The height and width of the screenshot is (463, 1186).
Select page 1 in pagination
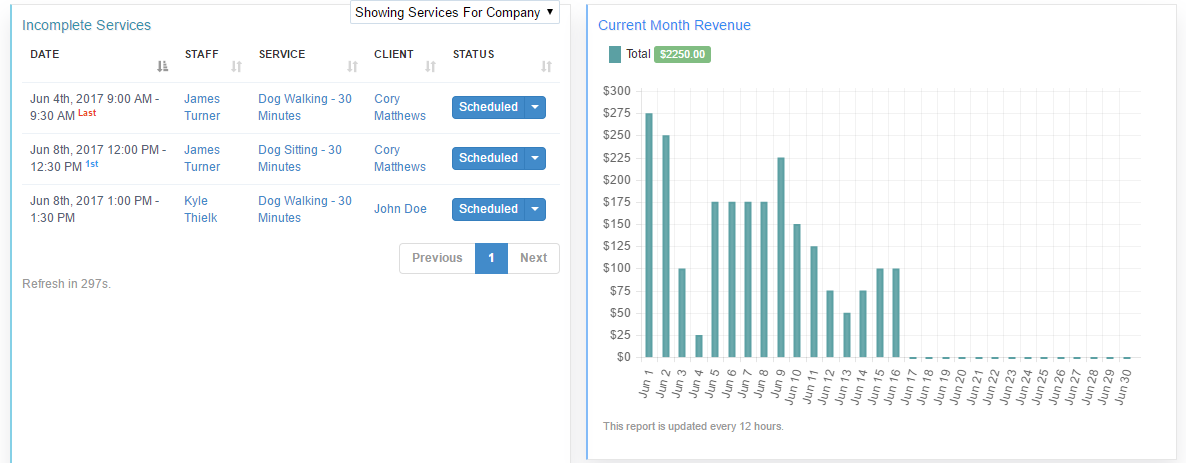pos(491,258)
